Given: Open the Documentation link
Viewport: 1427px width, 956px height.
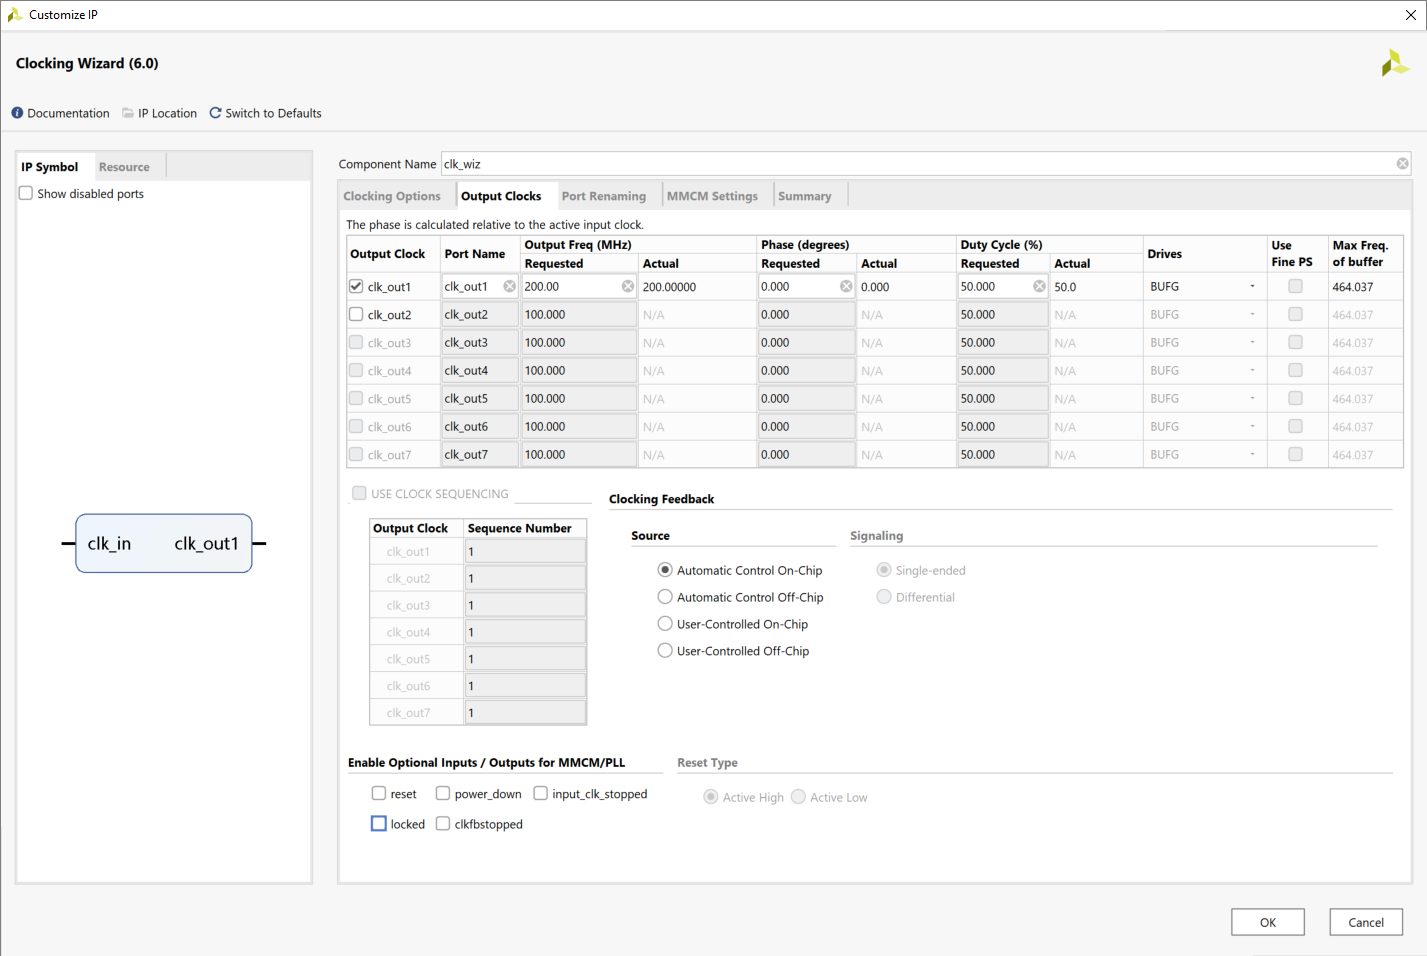Looking at the screenshot, I should click(68, 113).
